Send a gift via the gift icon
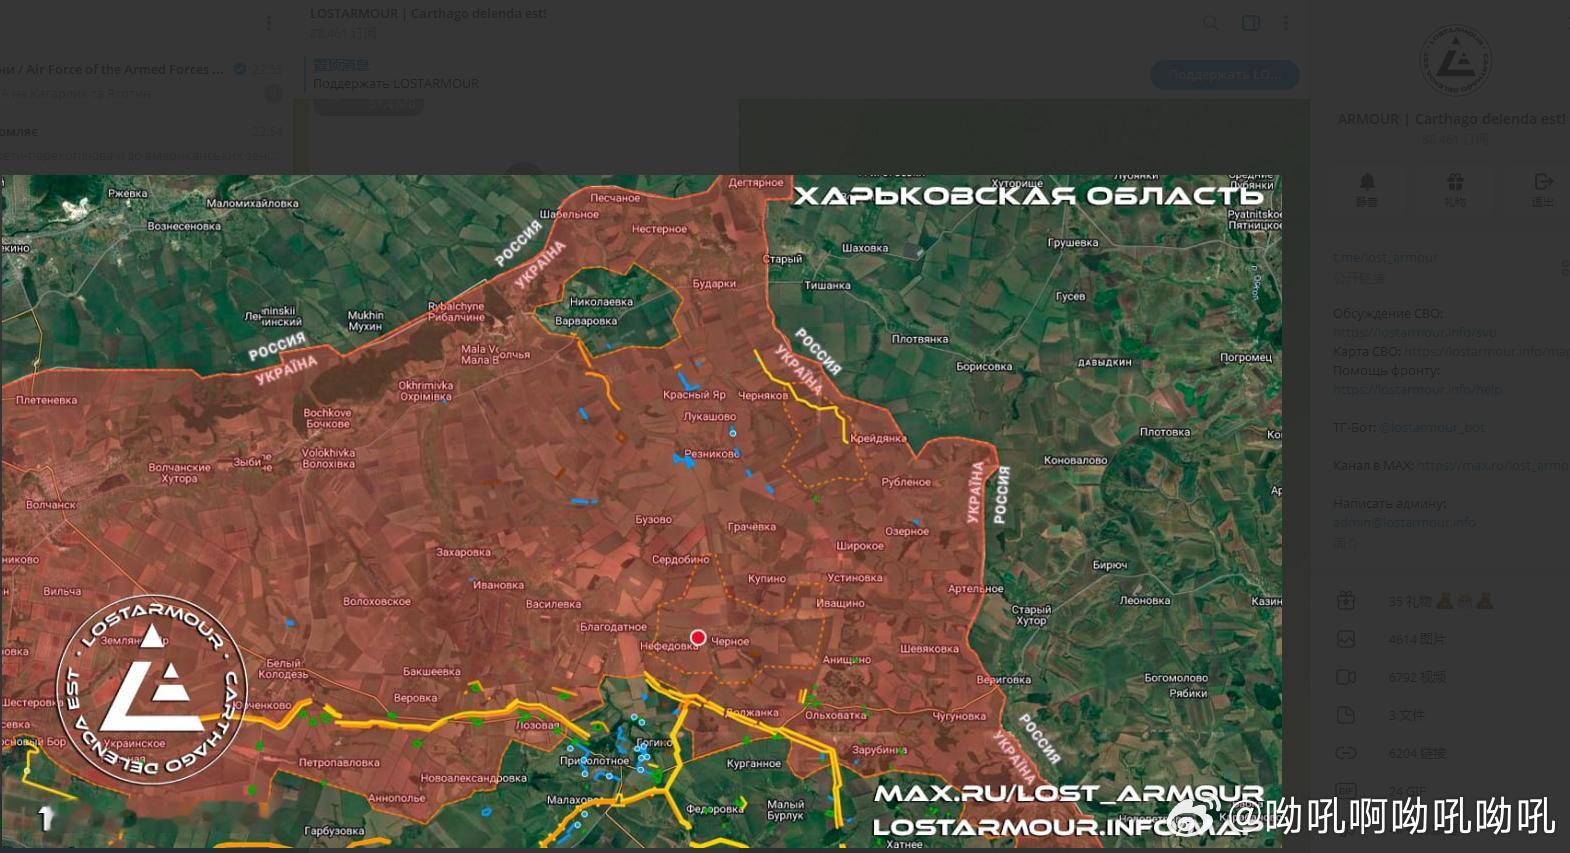This screenshot has height=853, width=1570. click(1455, 188)
